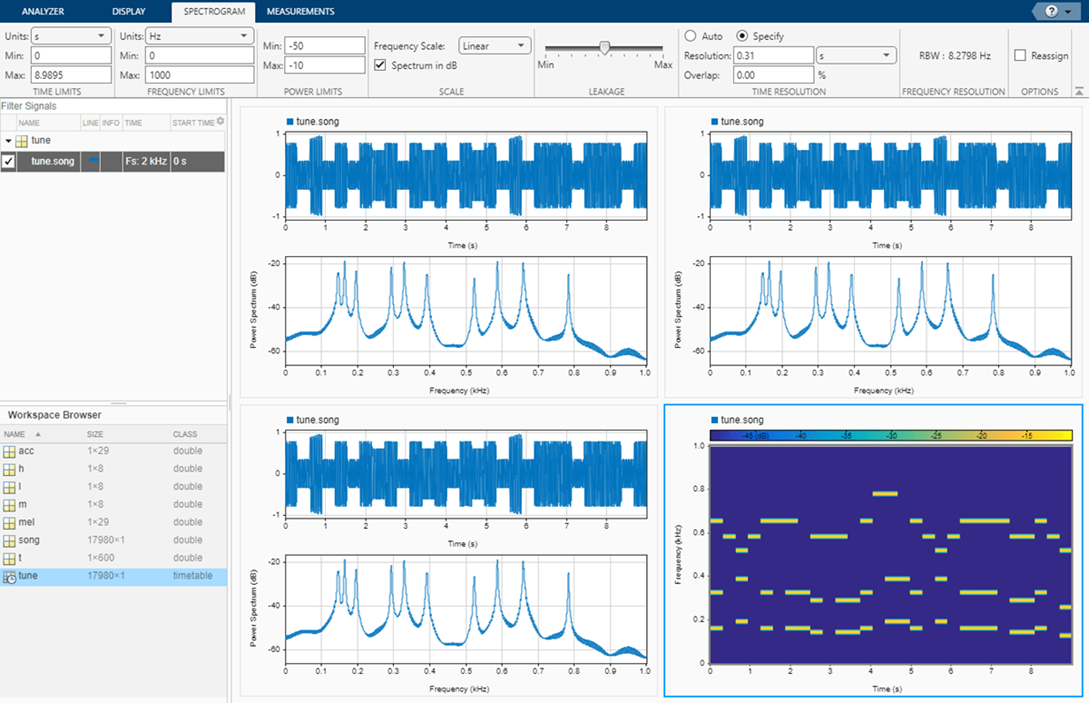Enable the Reassign option checkbox
1089x703 pixels.
point(1020,56)
